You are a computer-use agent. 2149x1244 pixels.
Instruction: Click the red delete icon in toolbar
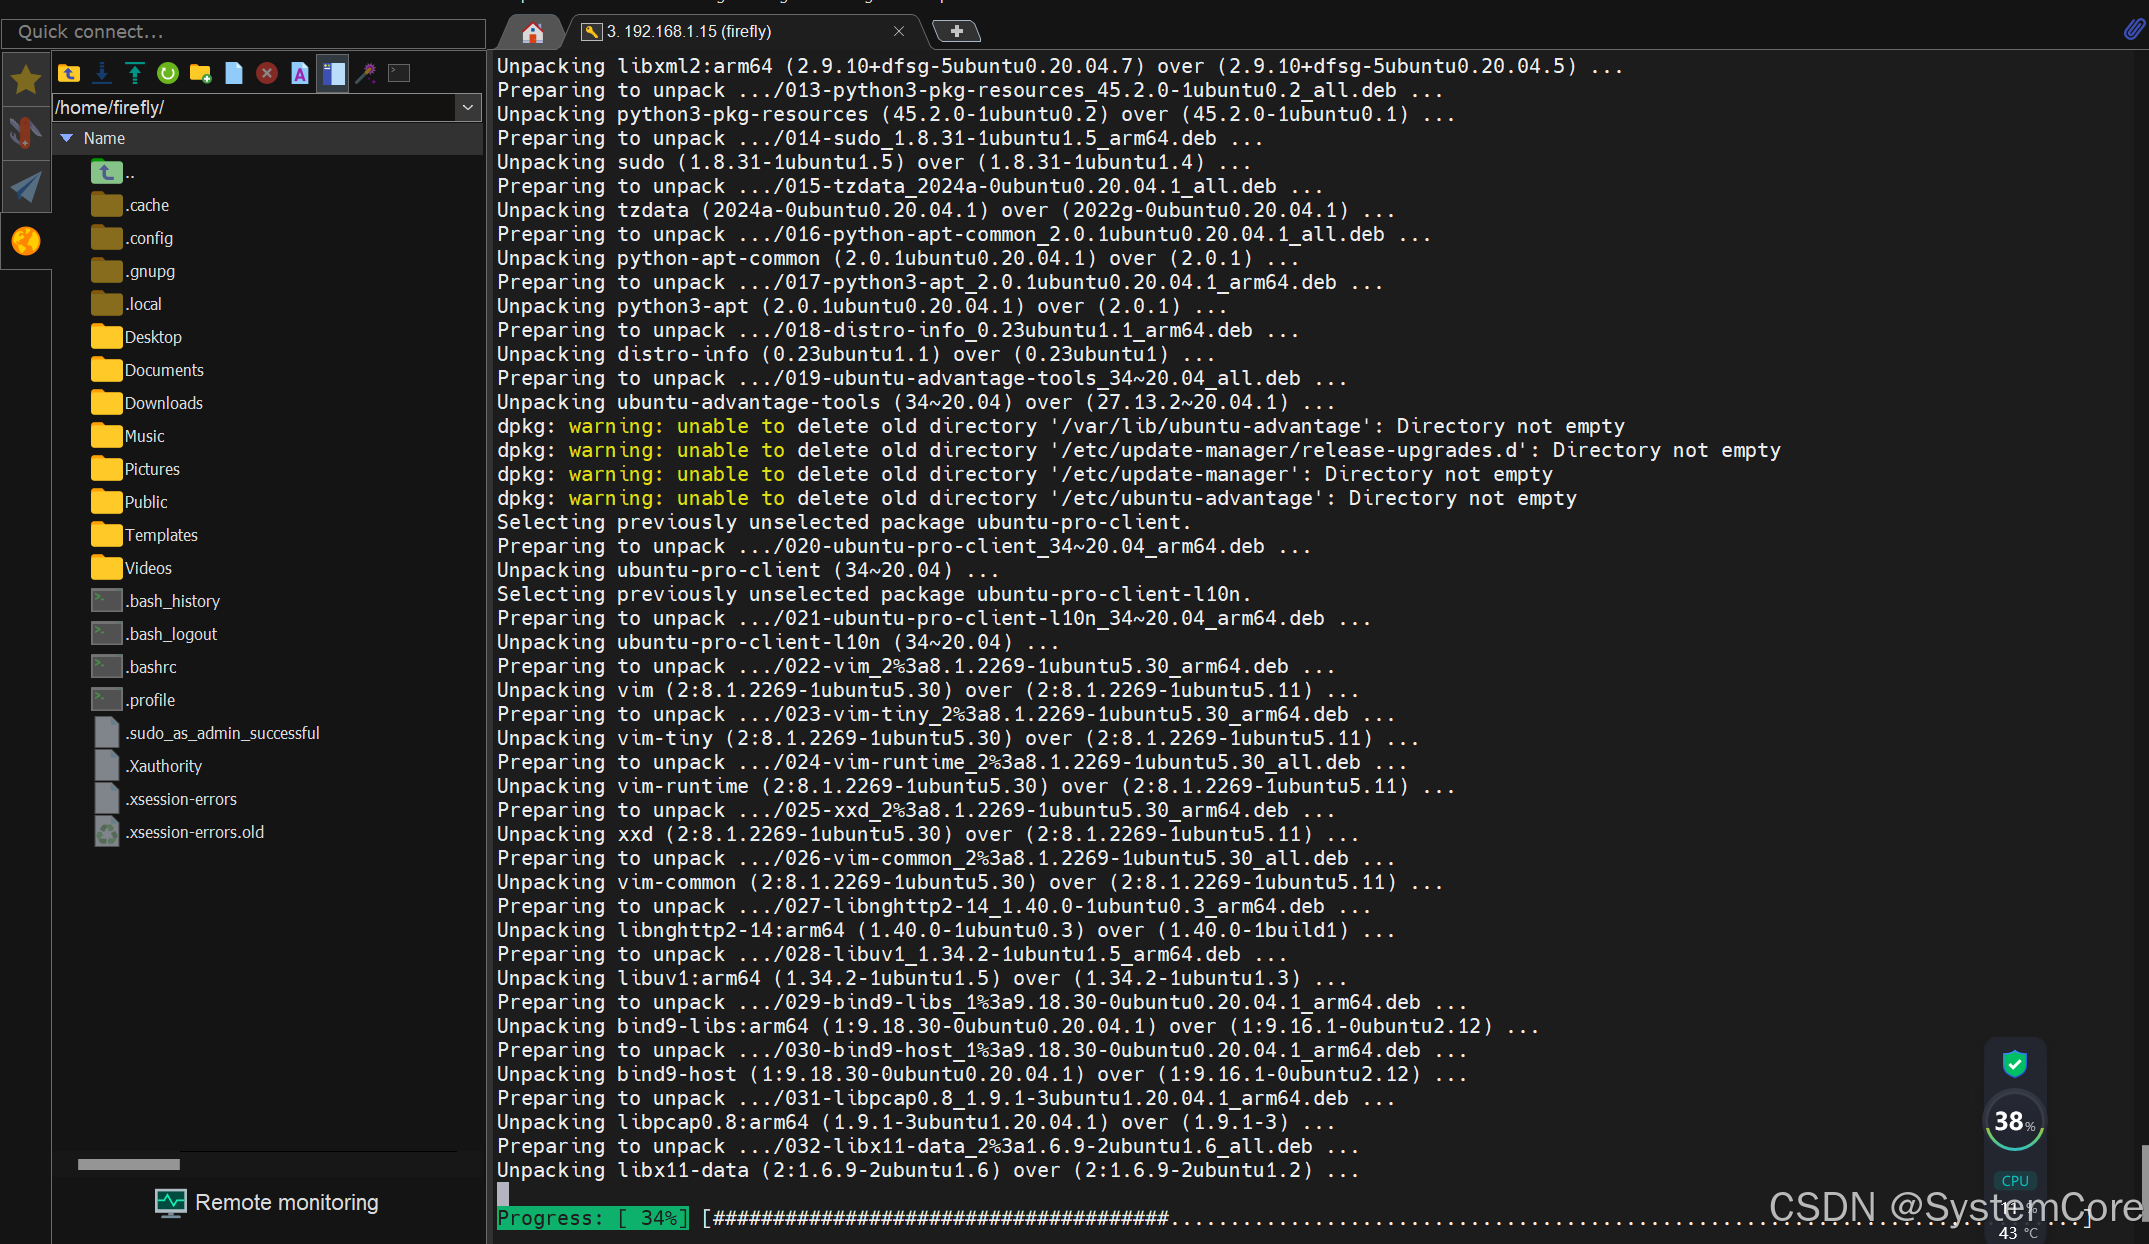pyautogui.click(x=267, y=73)
